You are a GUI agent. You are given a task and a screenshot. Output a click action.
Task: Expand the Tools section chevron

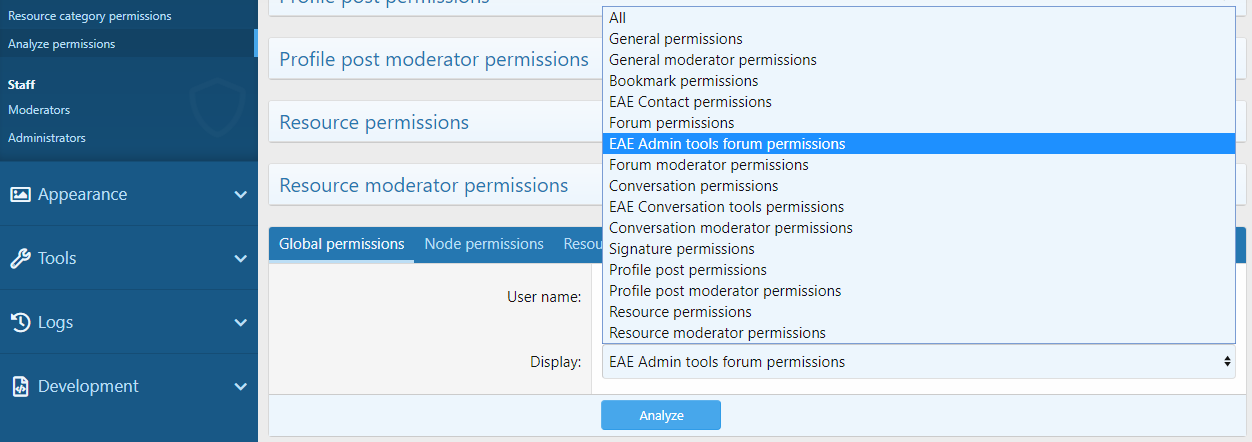coord(240,258)
